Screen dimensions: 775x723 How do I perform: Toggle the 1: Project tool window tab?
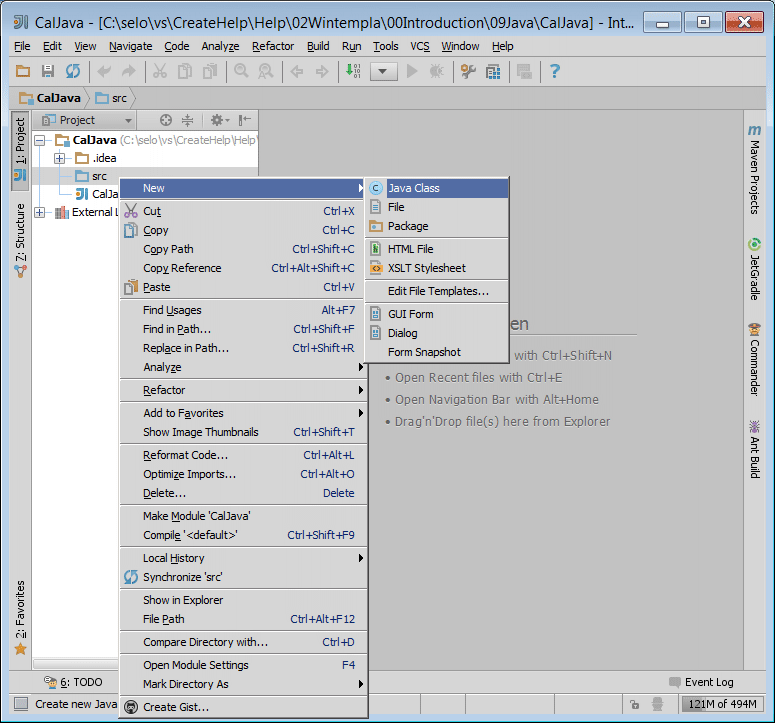(x=20, y=151)
